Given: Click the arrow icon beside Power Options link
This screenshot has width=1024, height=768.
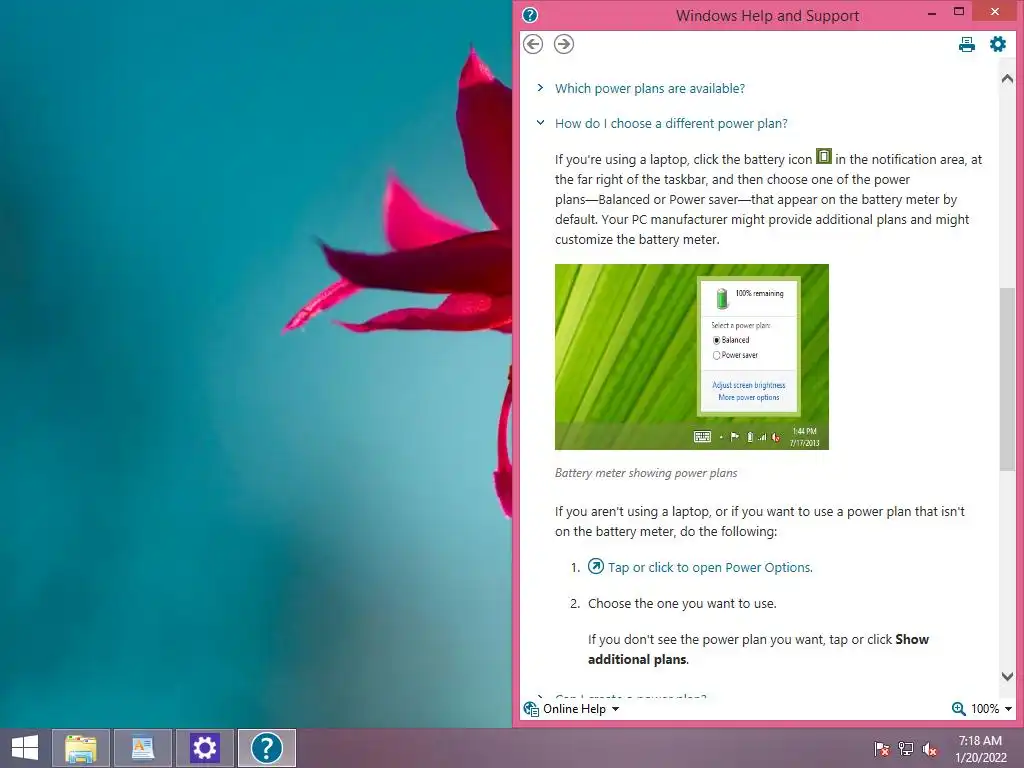Looking at the screenshot, I should tap(596, 566).
